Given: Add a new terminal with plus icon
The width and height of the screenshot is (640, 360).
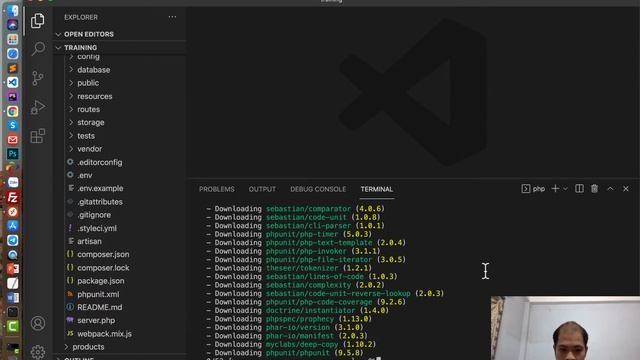Looking at the screenshot, I should coord(555,189).
